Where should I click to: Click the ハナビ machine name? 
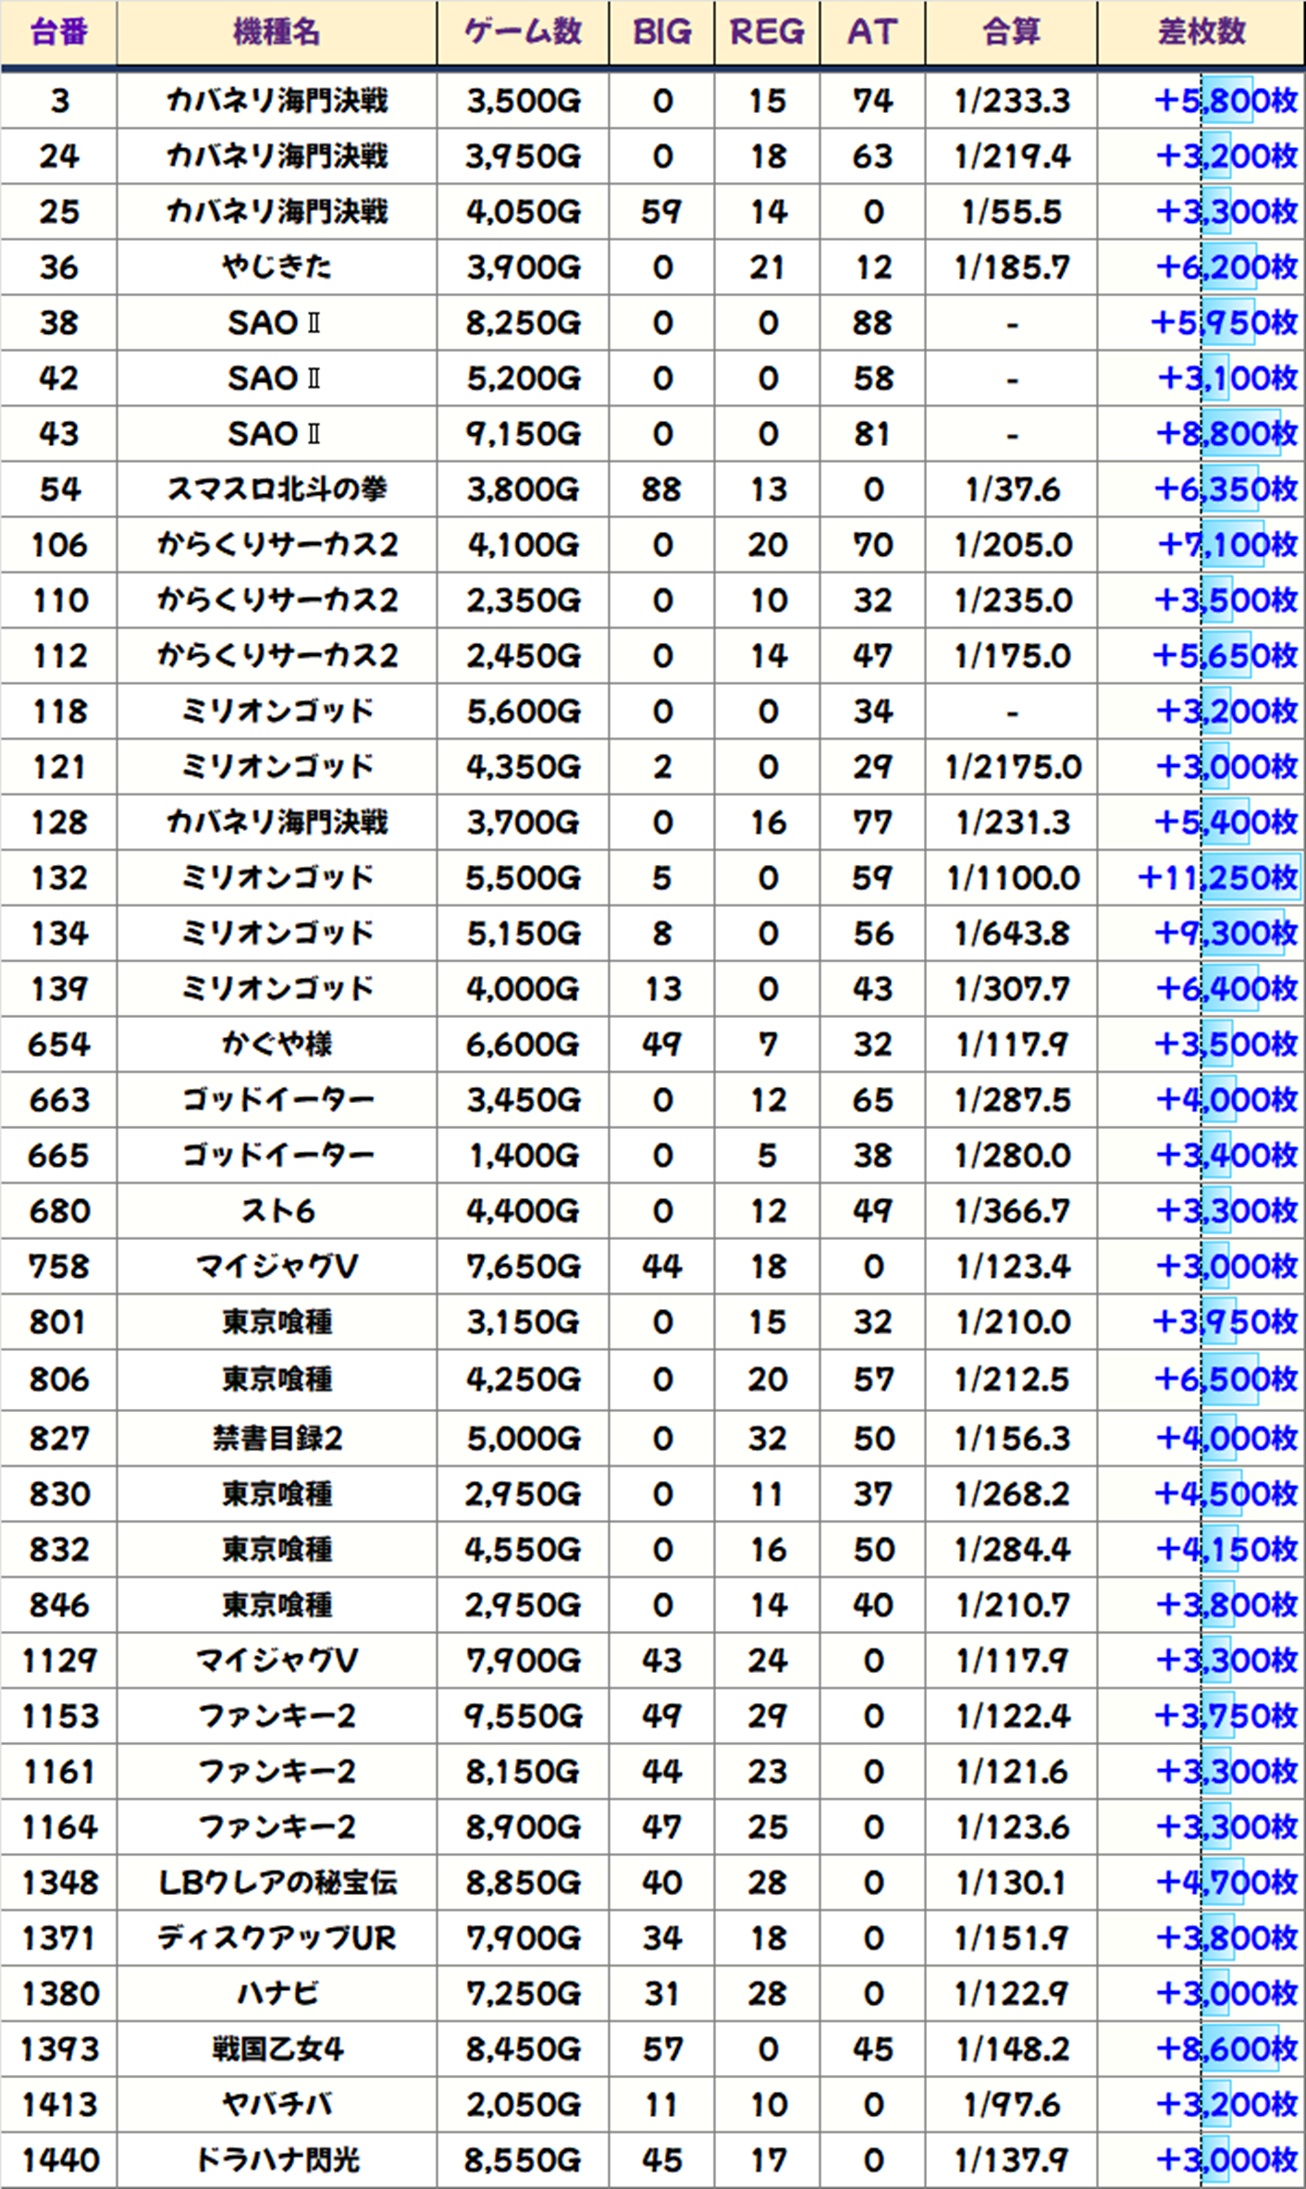click(x=276, y=1993)
